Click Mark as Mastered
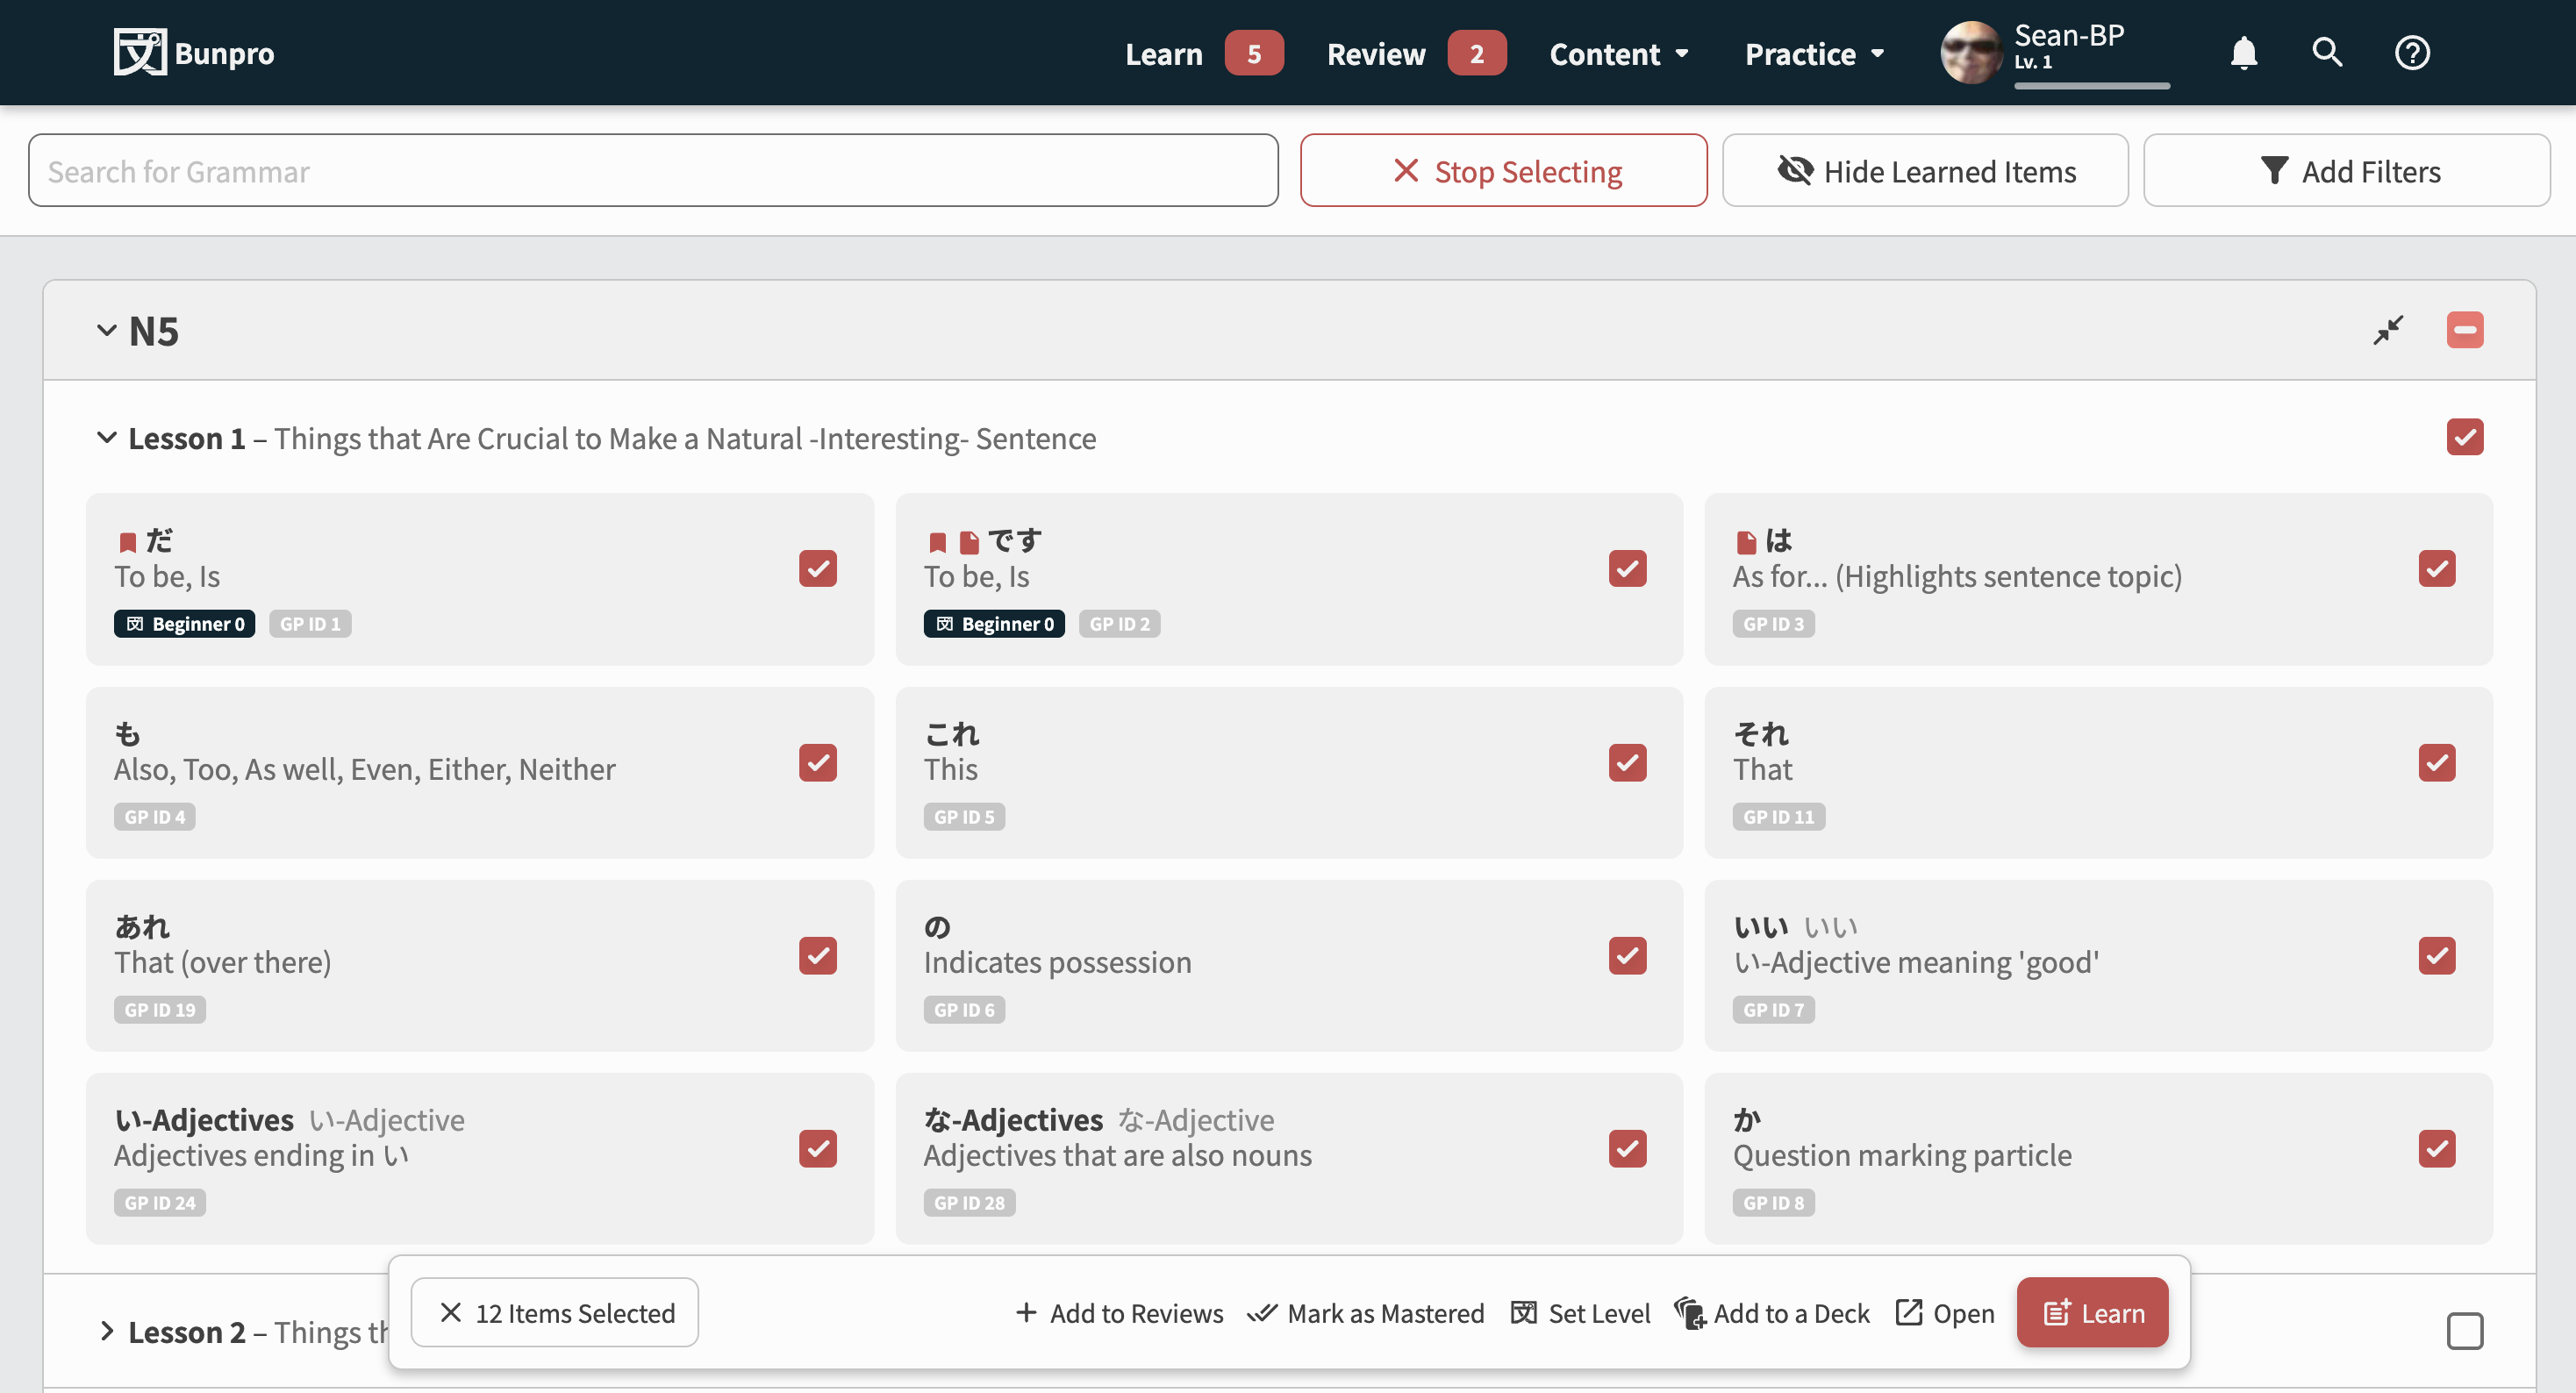2576x1393 pixels. tap(1366, 1313)
